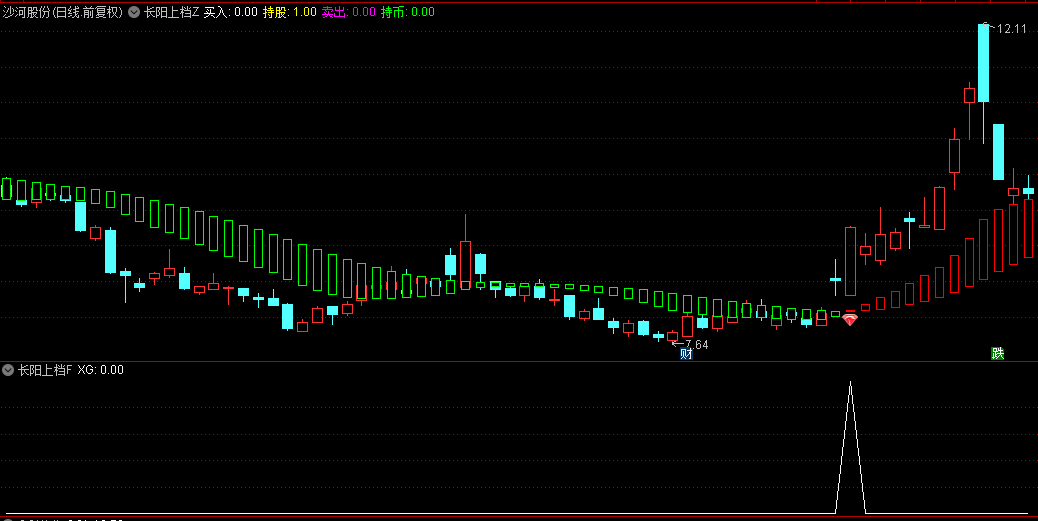Click the 买入: 0.00 value
The height and width of the screenshot is (521, 1038).
[x=230, y=12]
